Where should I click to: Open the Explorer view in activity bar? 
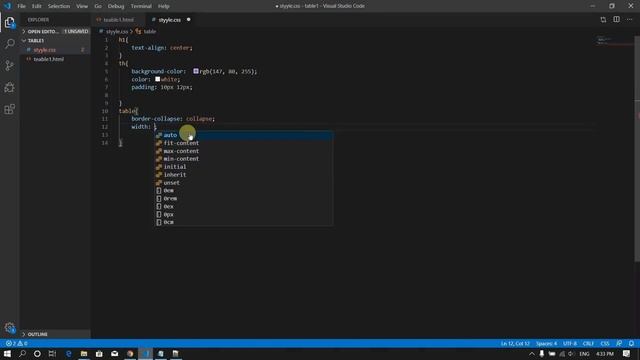9,22
